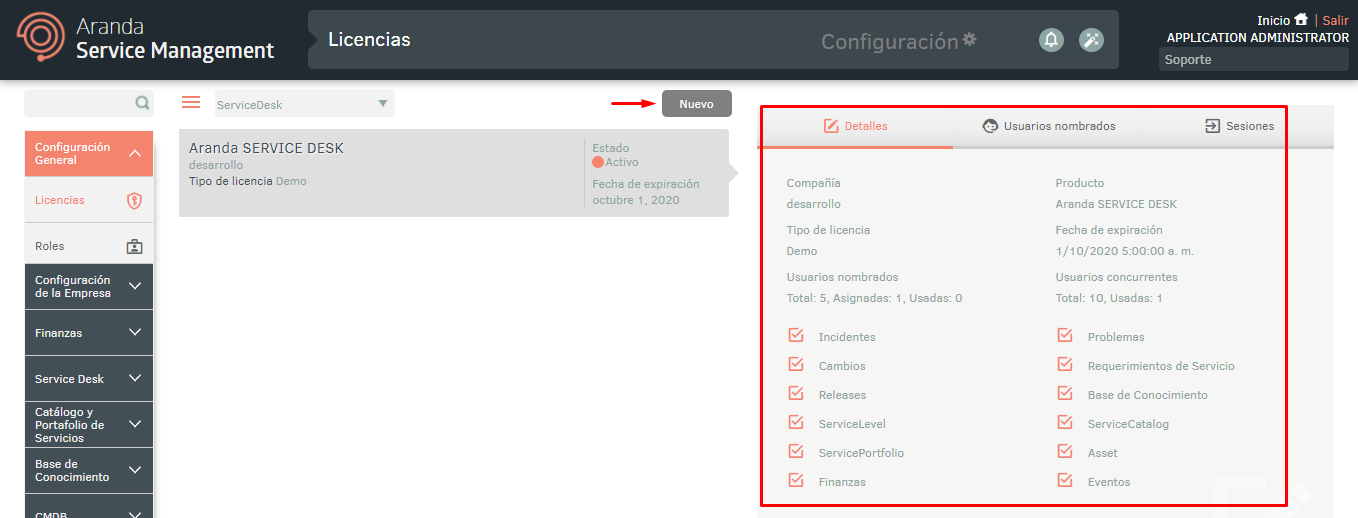
Task: Click the sidebar search input field
Action: (x=80, y=103)
